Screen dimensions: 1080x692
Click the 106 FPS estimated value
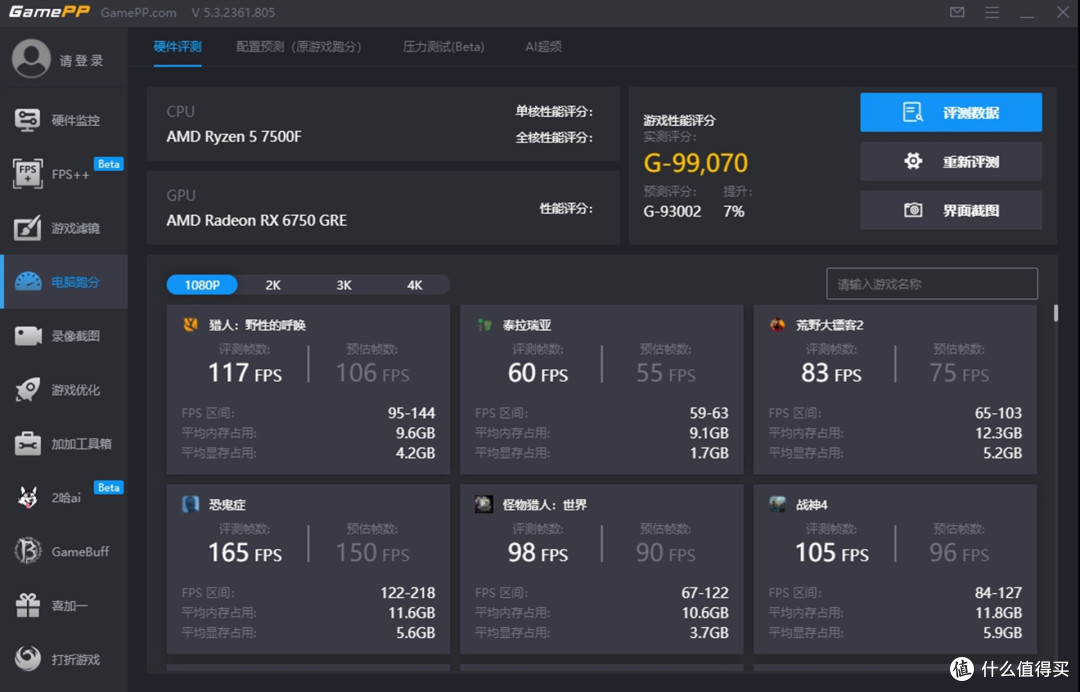[x=372, y=373]
